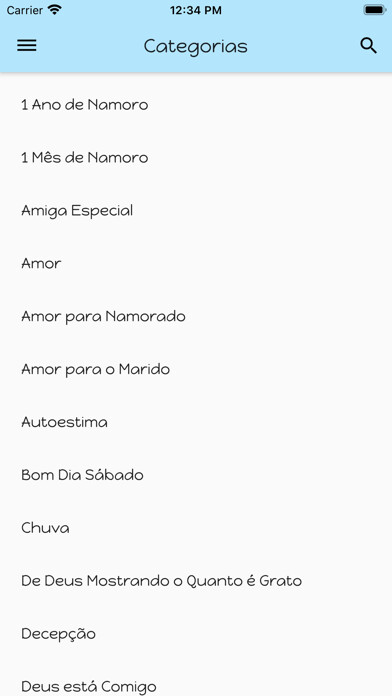392x696 pixels.
Task: Choose the Decepção category
Action: tap(196, 634)
